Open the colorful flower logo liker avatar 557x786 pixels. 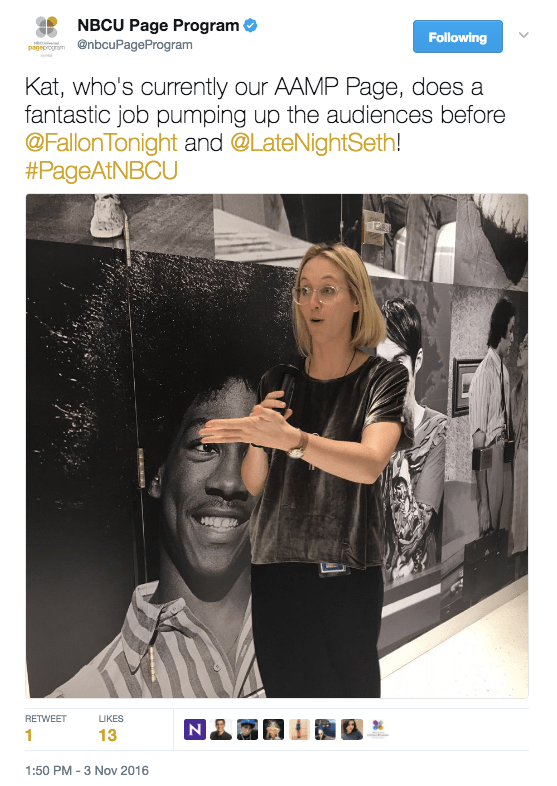(378, 729)
